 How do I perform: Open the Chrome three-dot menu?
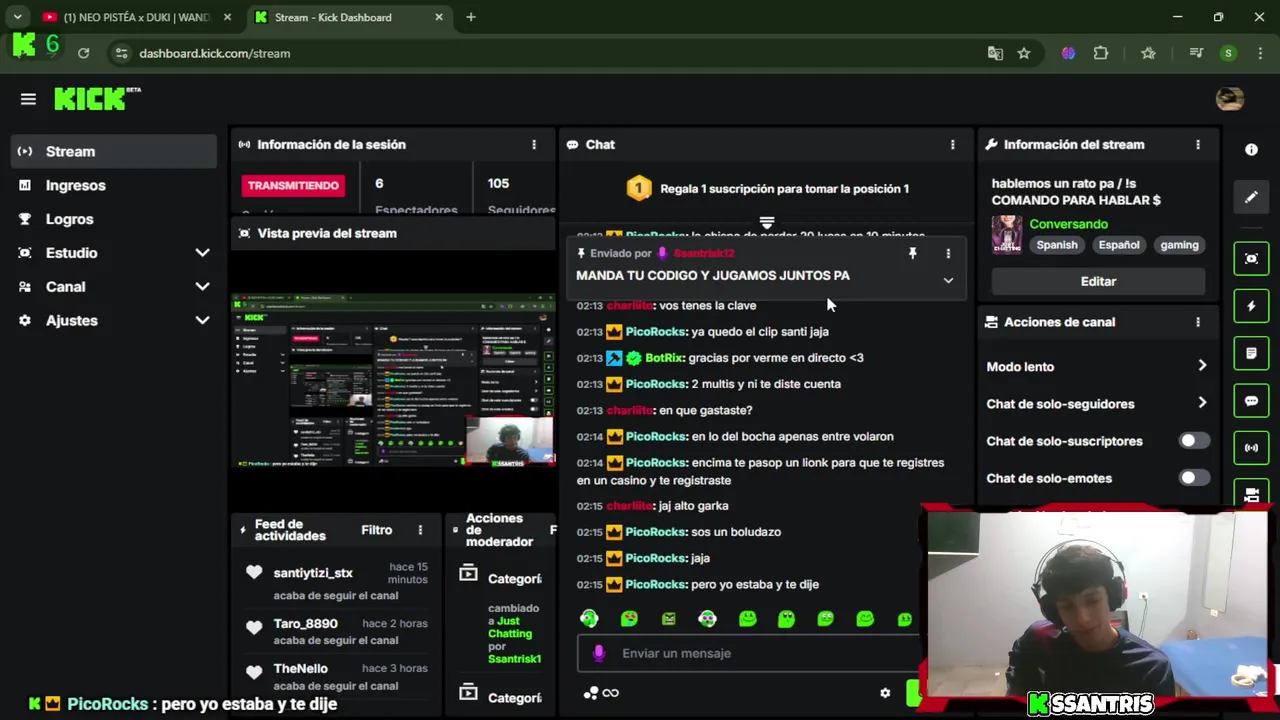pyautogui.click(x=1259, y=53)
